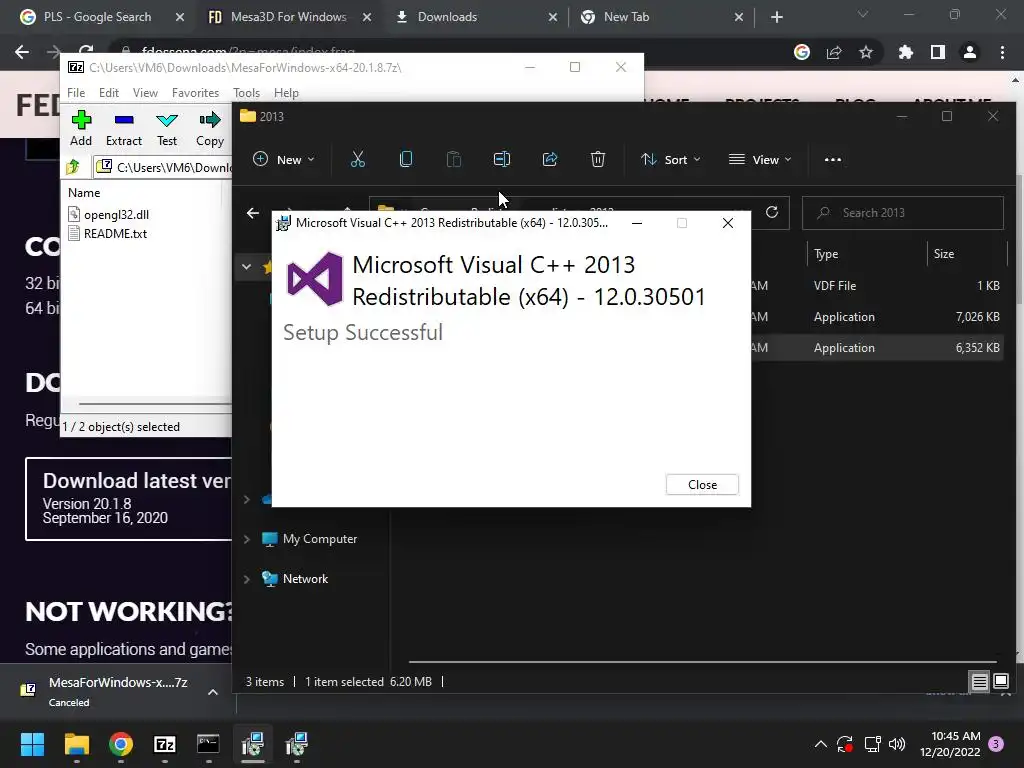This screenshot has height=768, width=1024.
Task: Open the Edit menu in 7-Zip
Action: pyautogui.click(x=108, y=93)
